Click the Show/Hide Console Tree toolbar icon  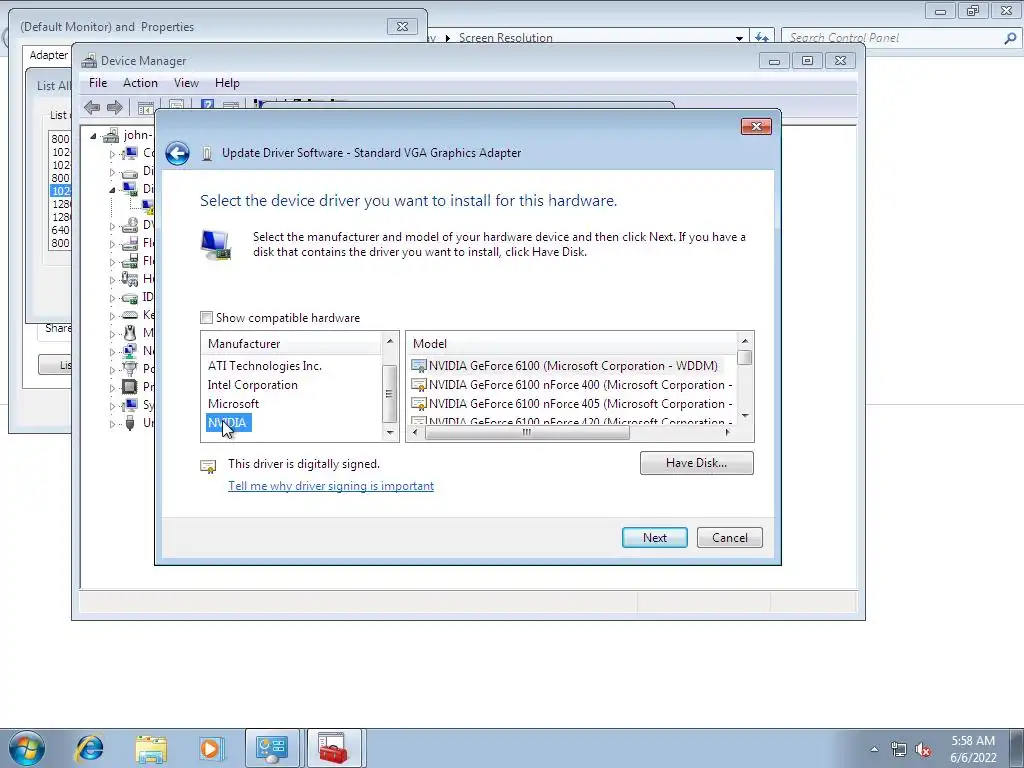(146, 108)
